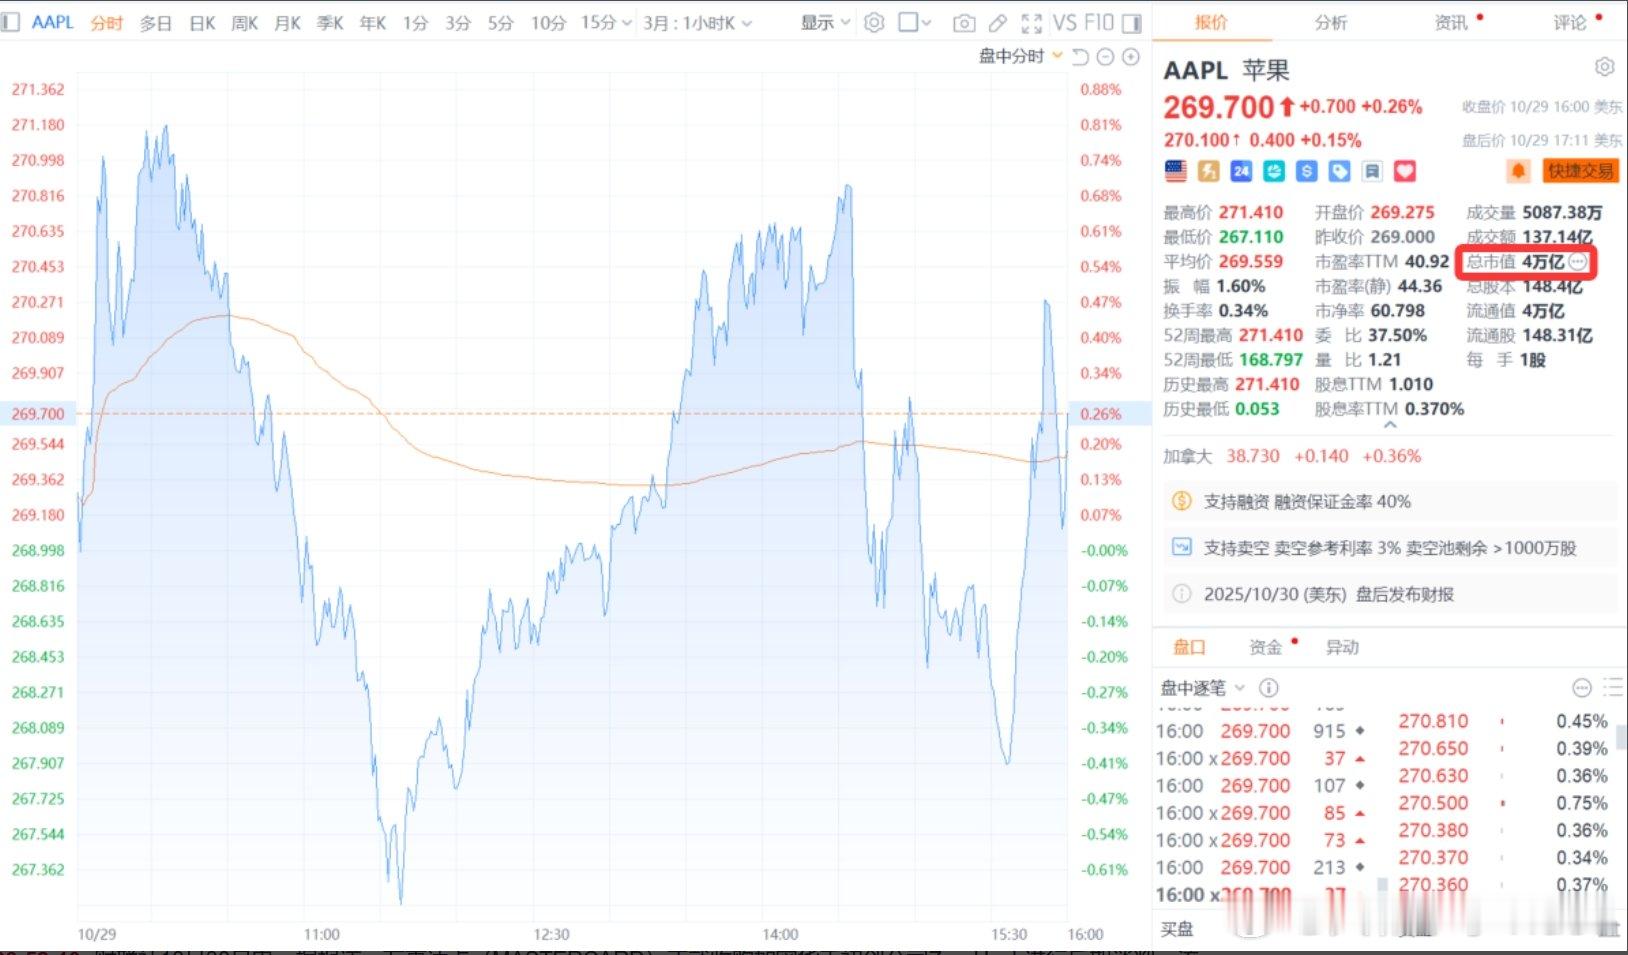Viewport: 1628px width, 955px height.
Task: Select the 1分 chart interval
Action: [x=415, y=22]
